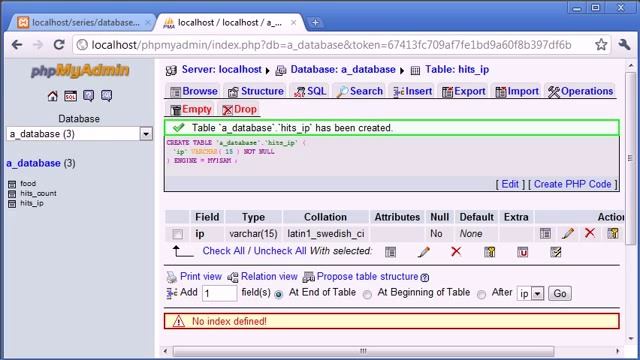Click the Uncheck All link
This screenshot has height=360, width=640.
coord(280,251)
